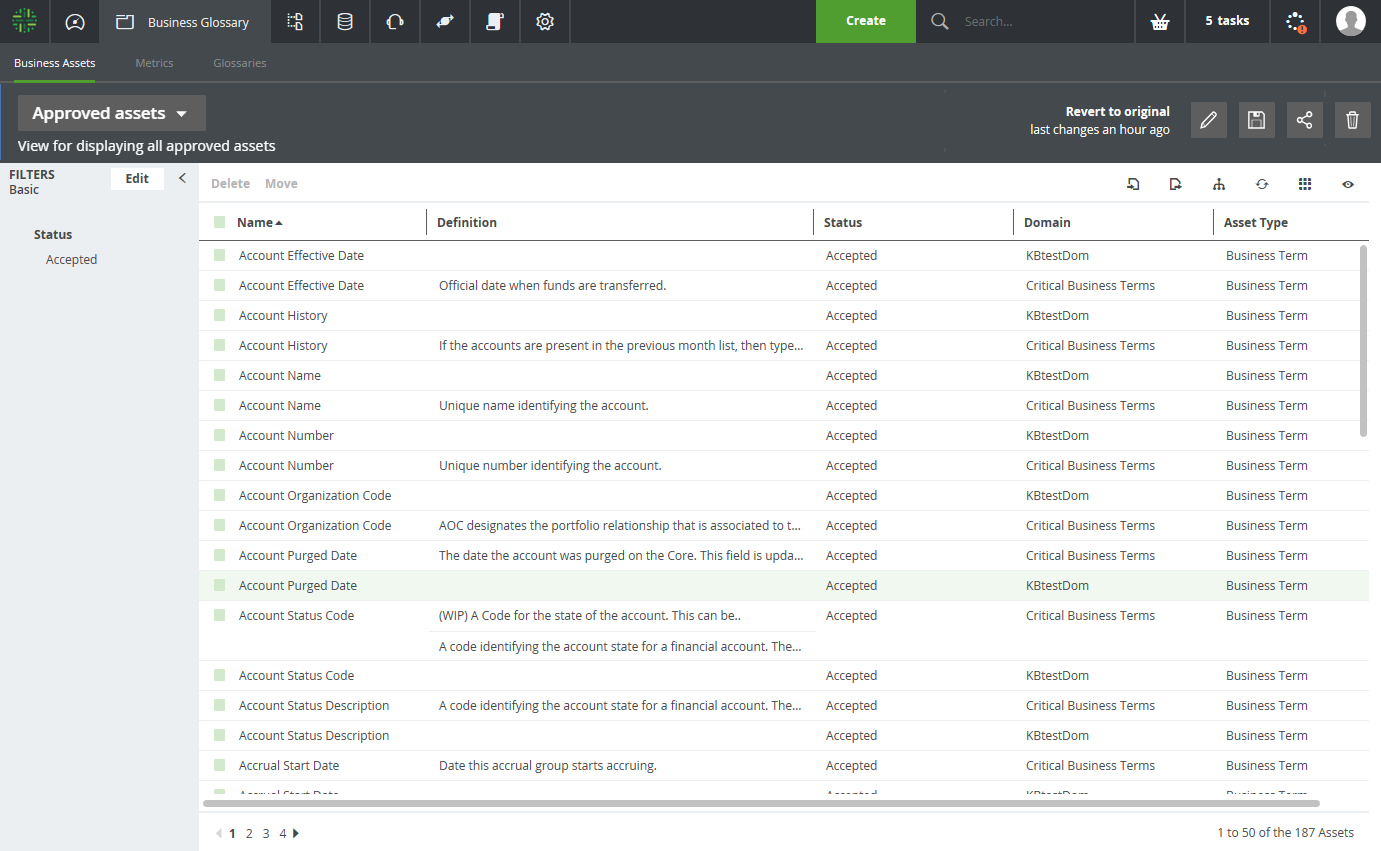The image size is (1381, 851).
Task: Select checkbox for Account Purged Date KBtestDom row
Action: point(219,585)
